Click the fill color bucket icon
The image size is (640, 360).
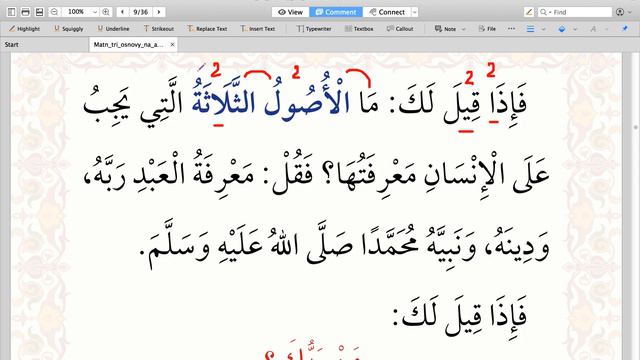click(562, 29)
